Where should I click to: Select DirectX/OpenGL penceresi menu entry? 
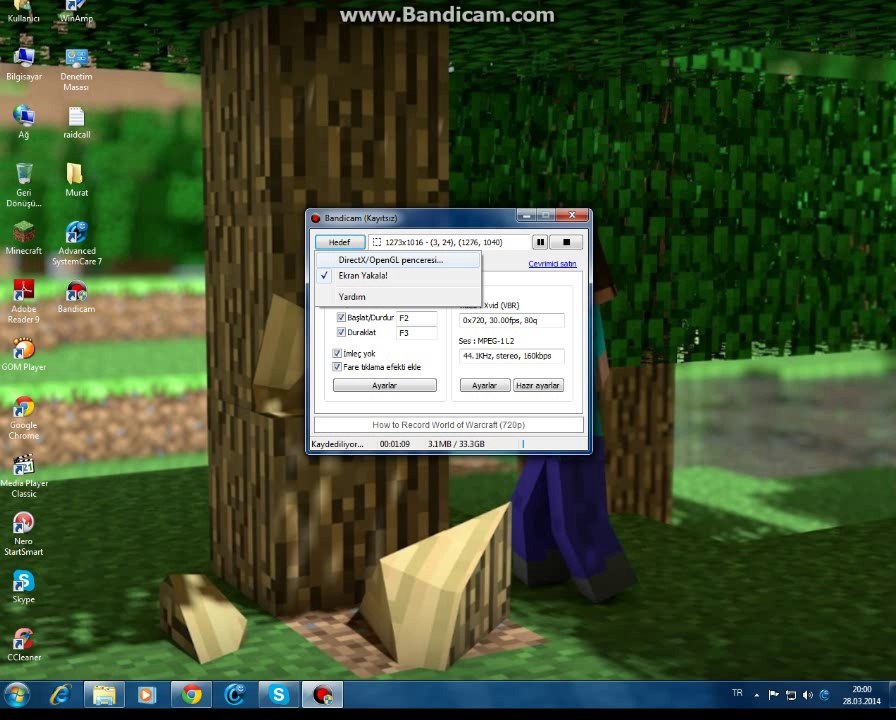pyautogui.click(x=398, y=260)
